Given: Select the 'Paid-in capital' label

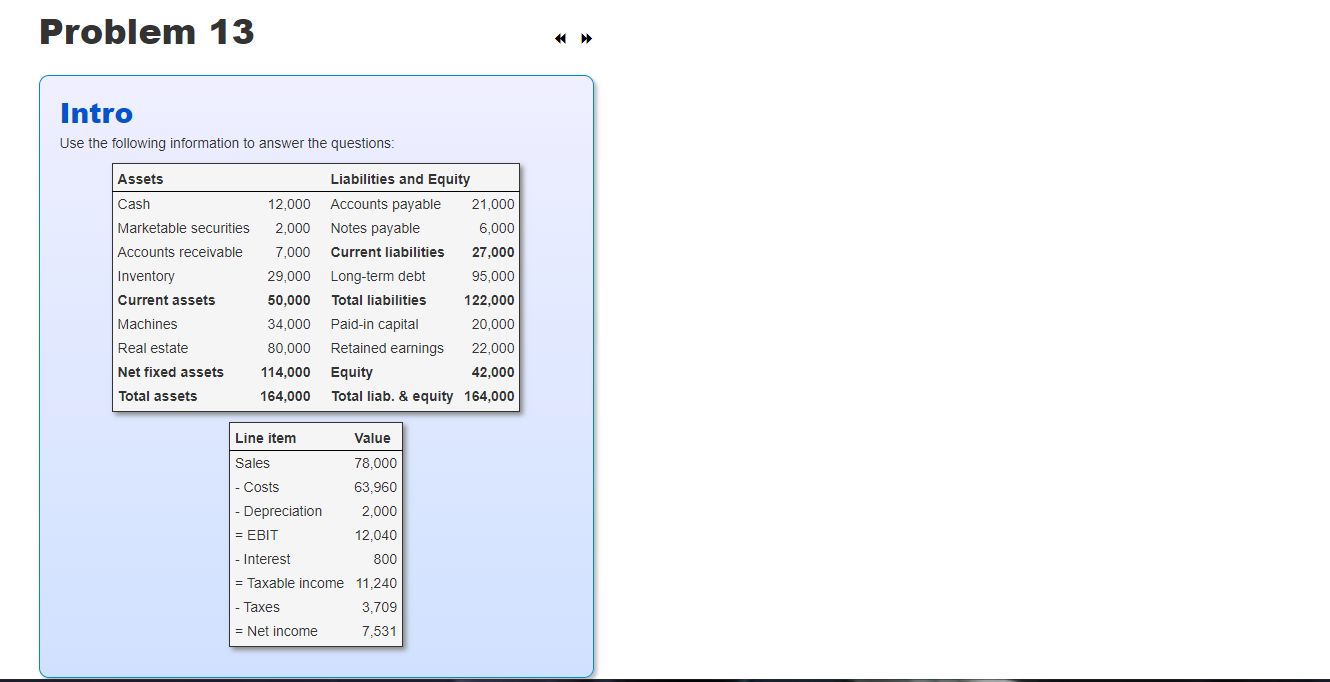Looking at the screenshot, I should pos(375,324).
